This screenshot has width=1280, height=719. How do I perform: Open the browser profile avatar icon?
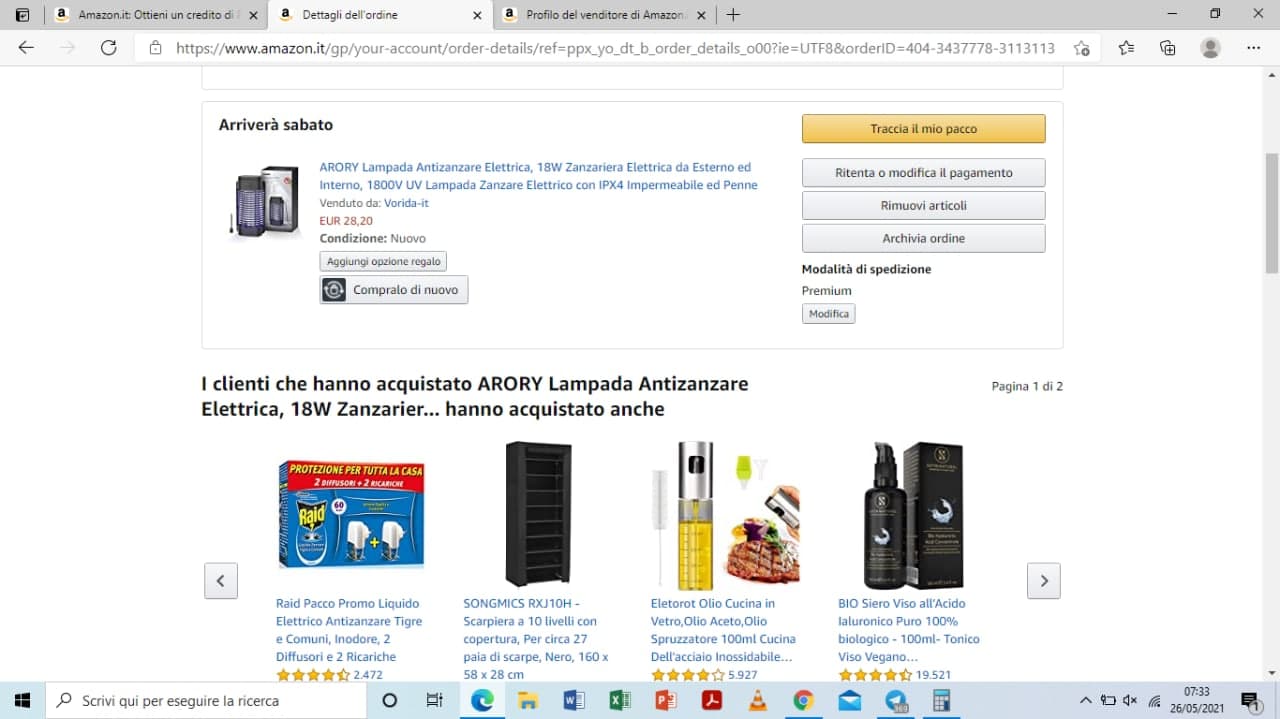pyautogui.click(x=1210, y=48)
